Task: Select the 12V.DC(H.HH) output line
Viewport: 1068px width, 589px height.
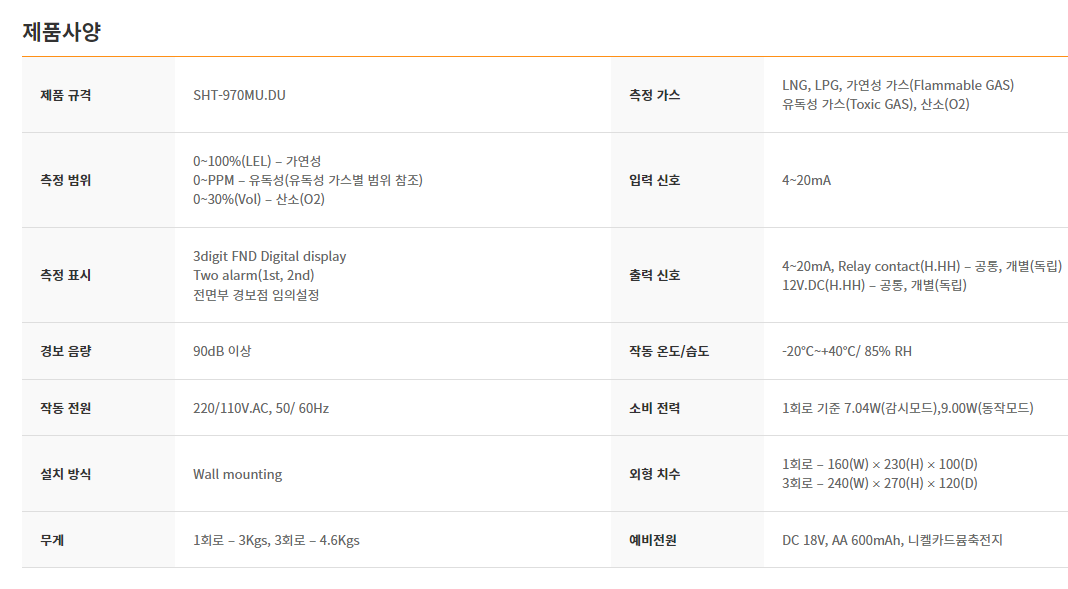Action: coord(874,285)
